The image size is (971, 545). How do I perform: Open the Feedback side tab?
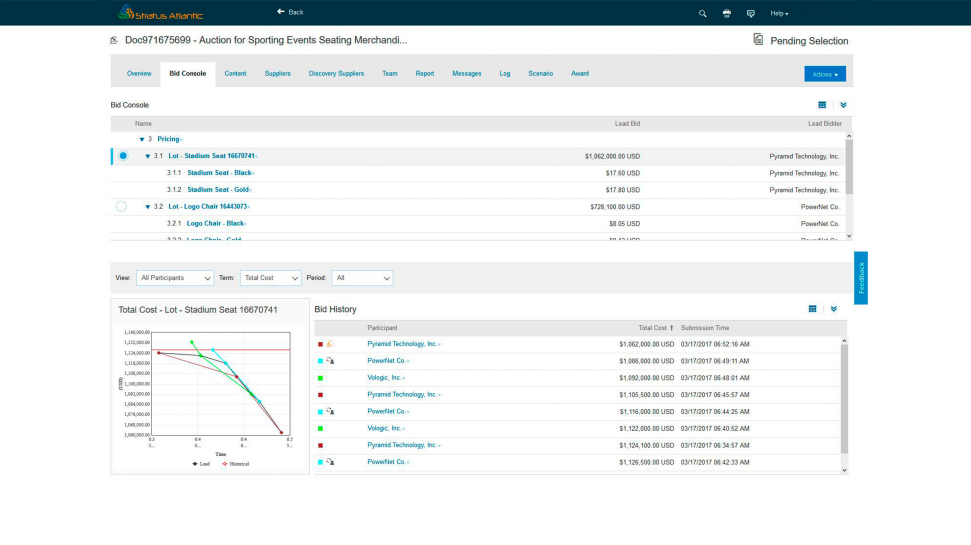861,277
